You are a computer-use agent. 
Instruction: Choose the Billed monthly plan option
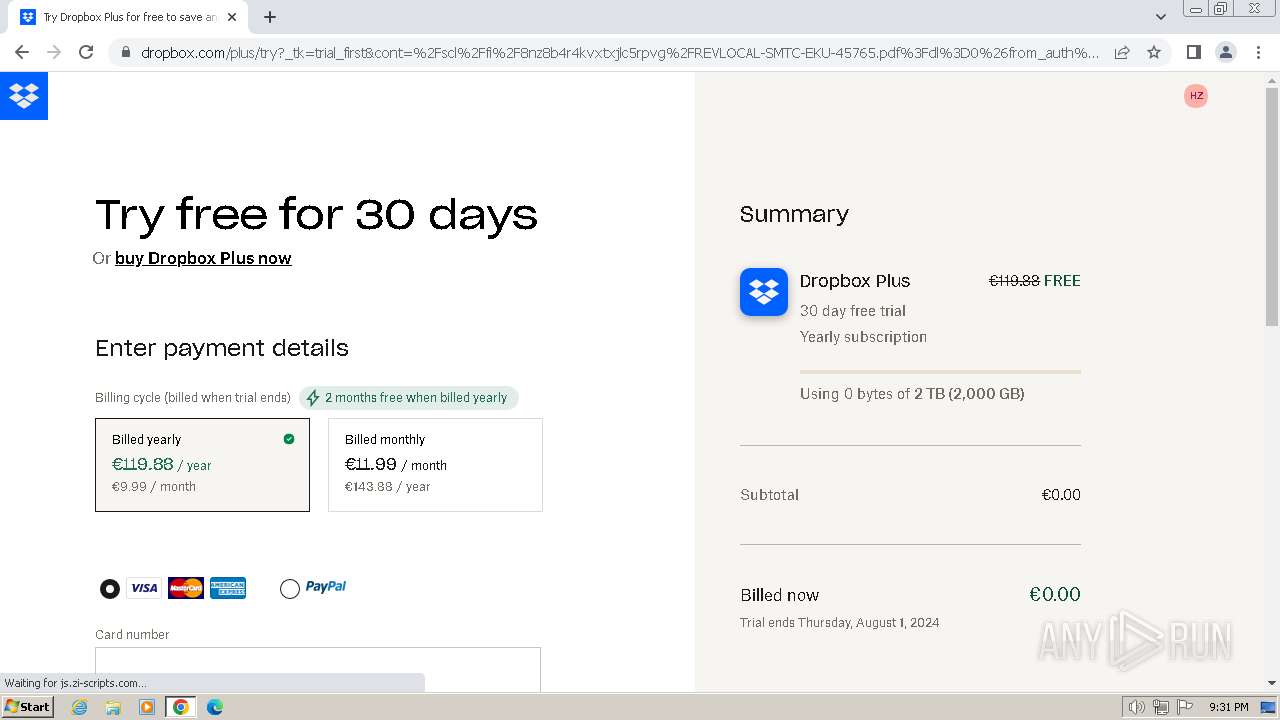435,465
